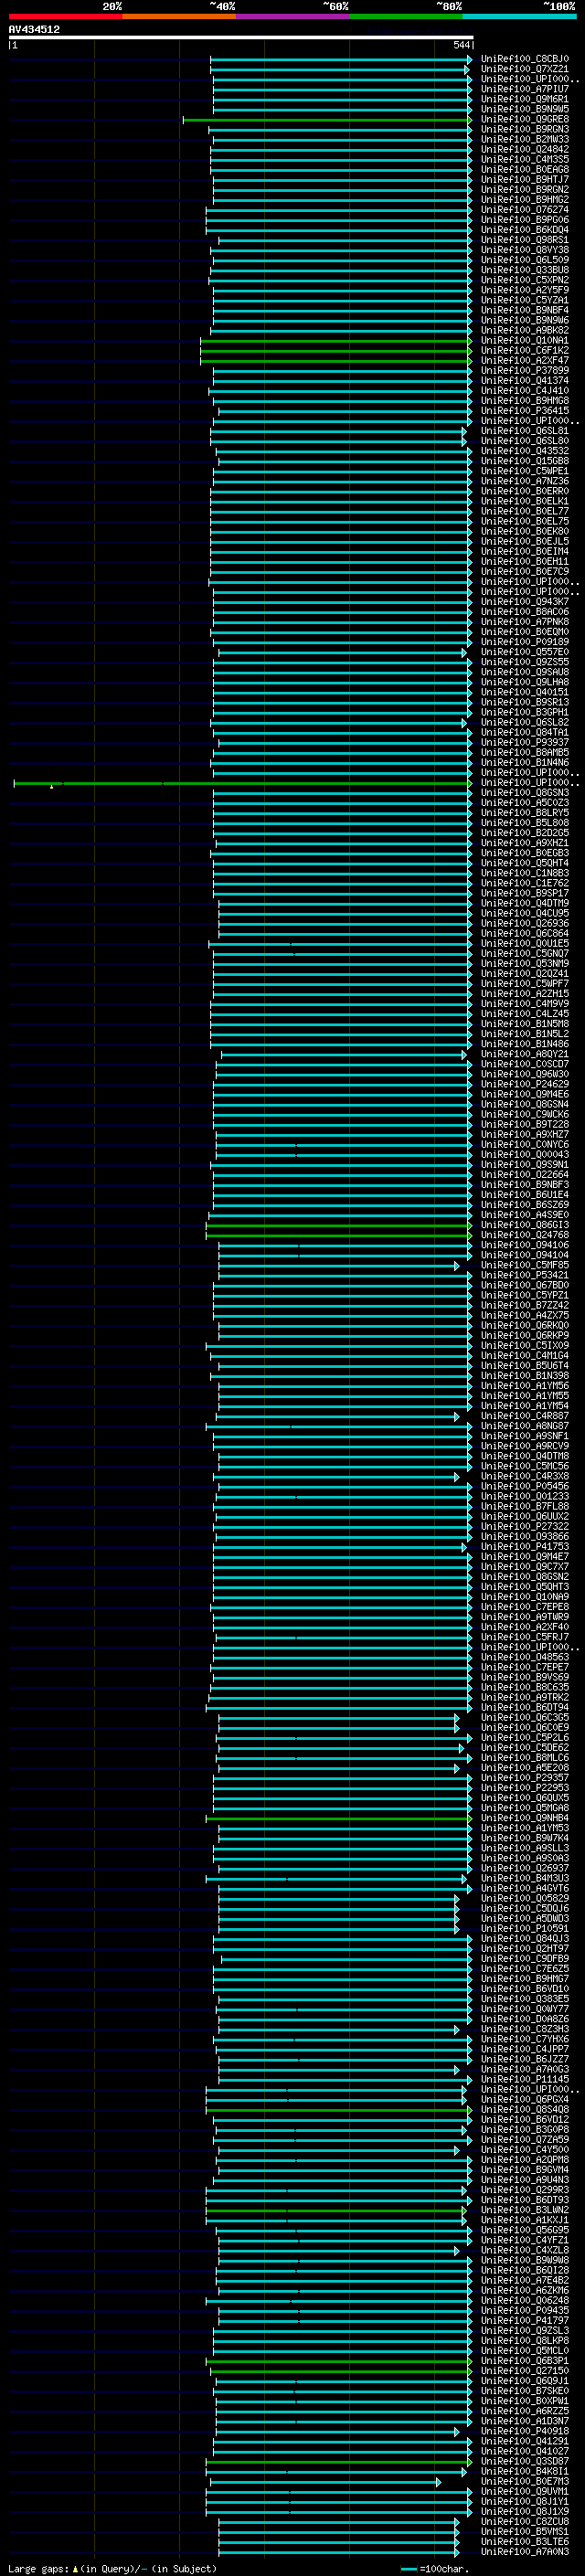Click the green alignment bar for UniRef100_Q86GI3
This screenshot has height=2576, width=585.
(339, 1225)
